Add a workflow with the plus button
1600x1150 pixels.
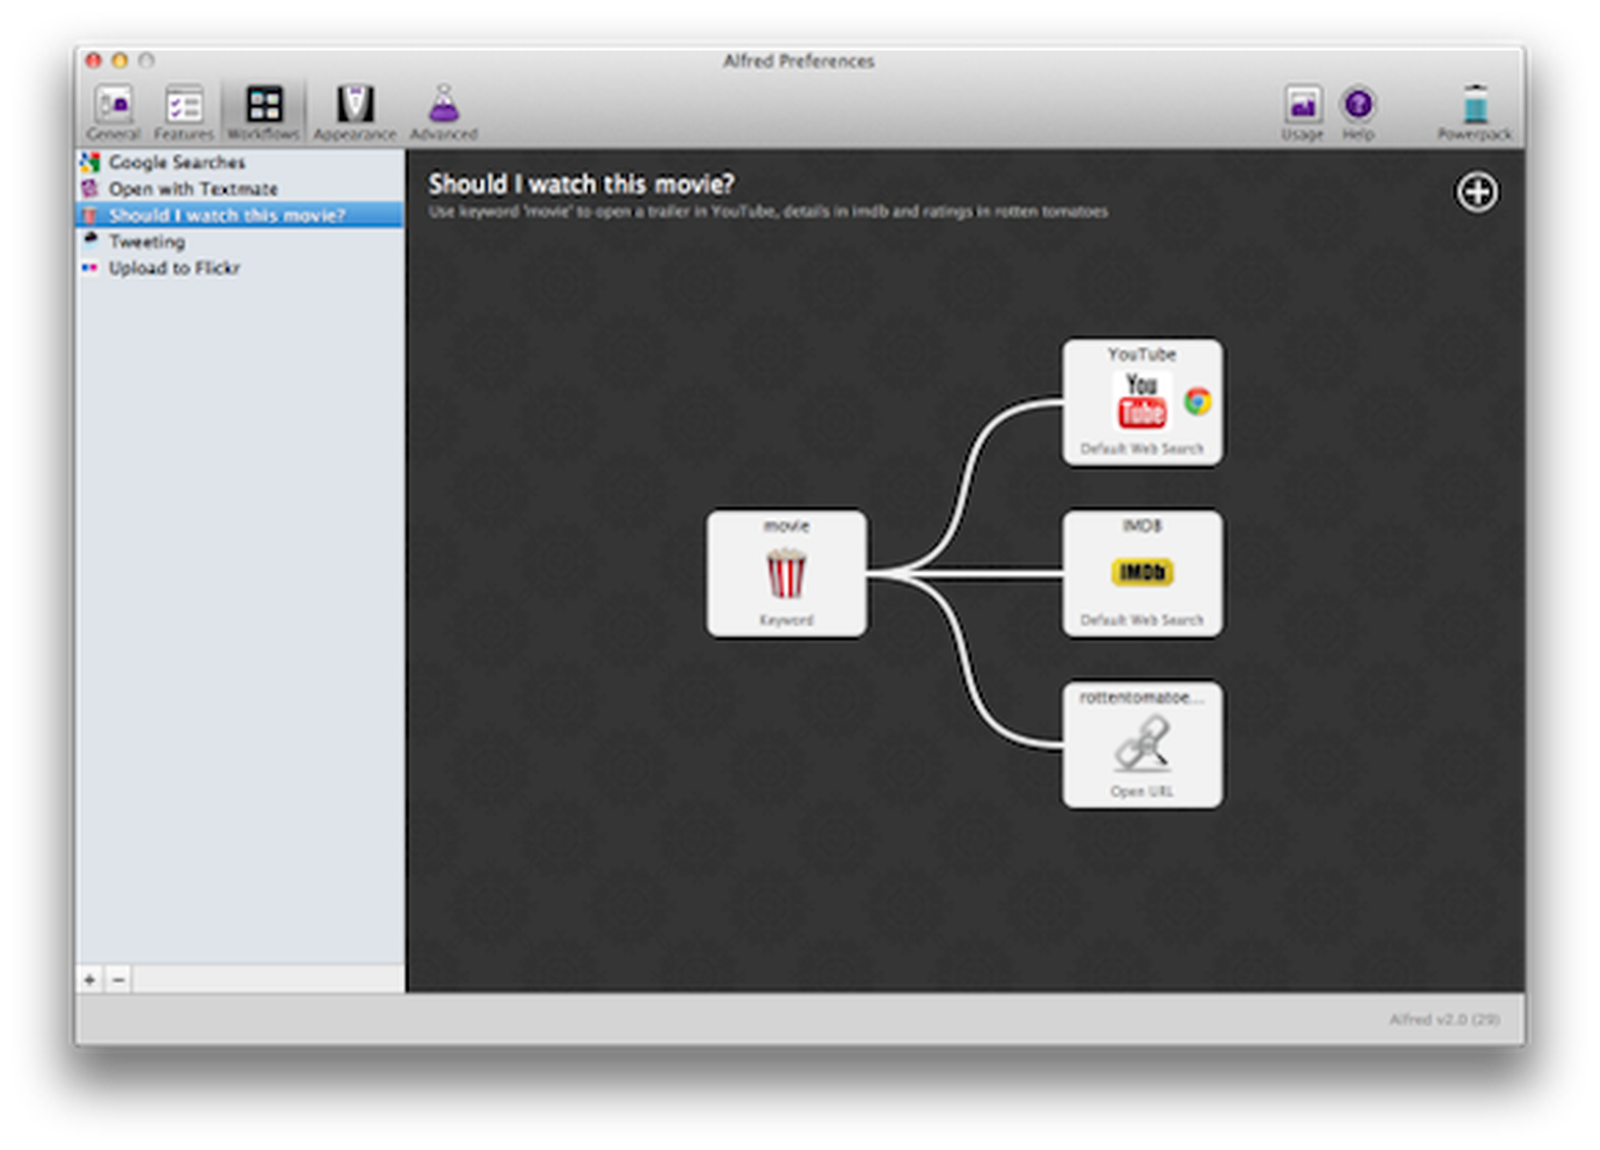[90, 980]
